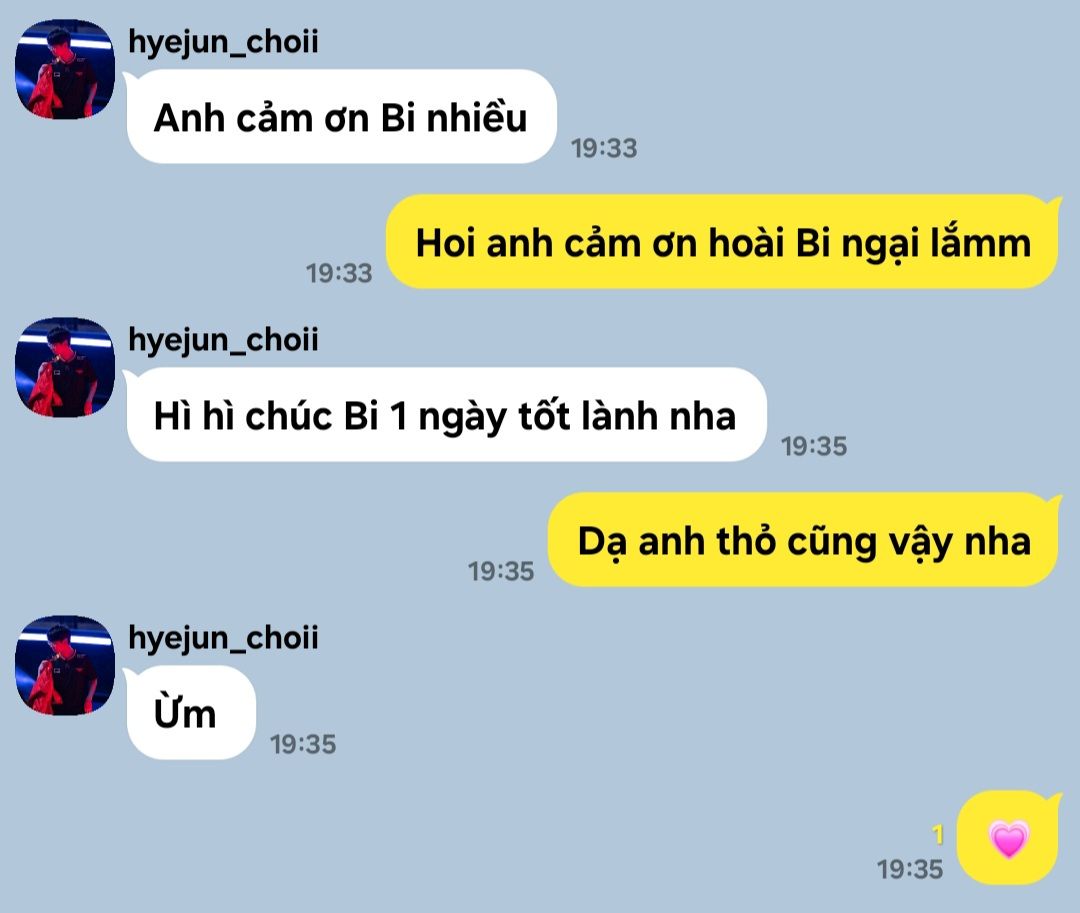Select the 'Hì hì chúc Bi 1 ngày tốt lành nha' bubble
The image size is (1080, 913).
point(445,414)
